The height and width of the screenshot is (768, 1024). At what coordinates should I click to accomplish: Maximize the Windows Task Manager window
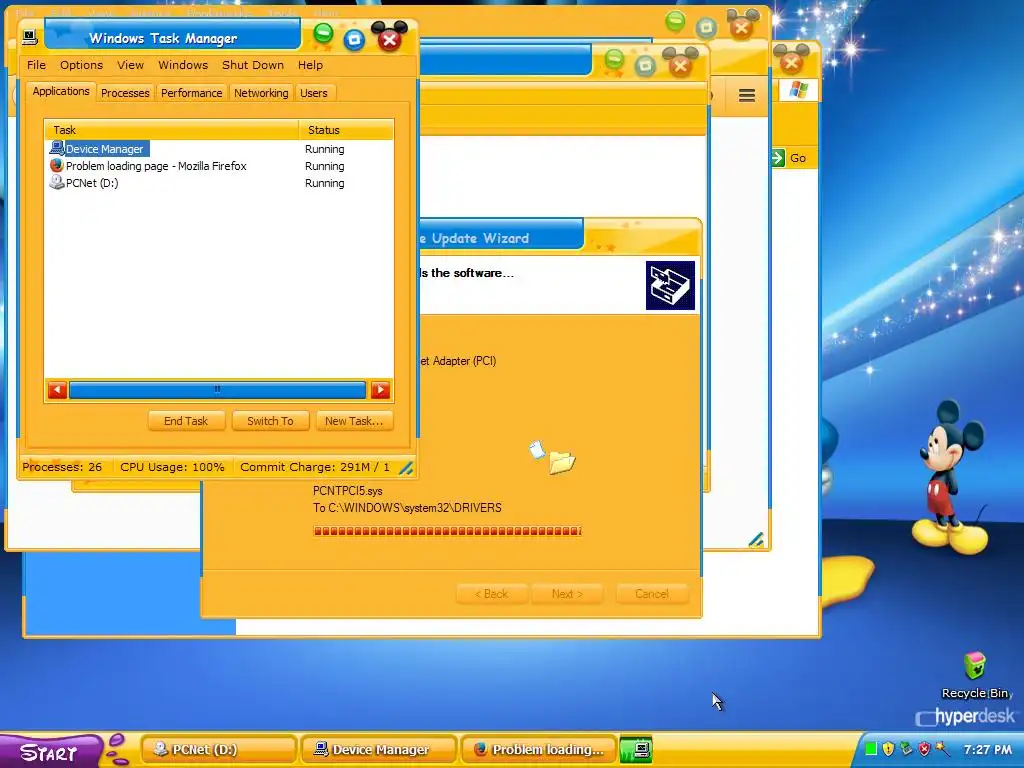[354, 39]
